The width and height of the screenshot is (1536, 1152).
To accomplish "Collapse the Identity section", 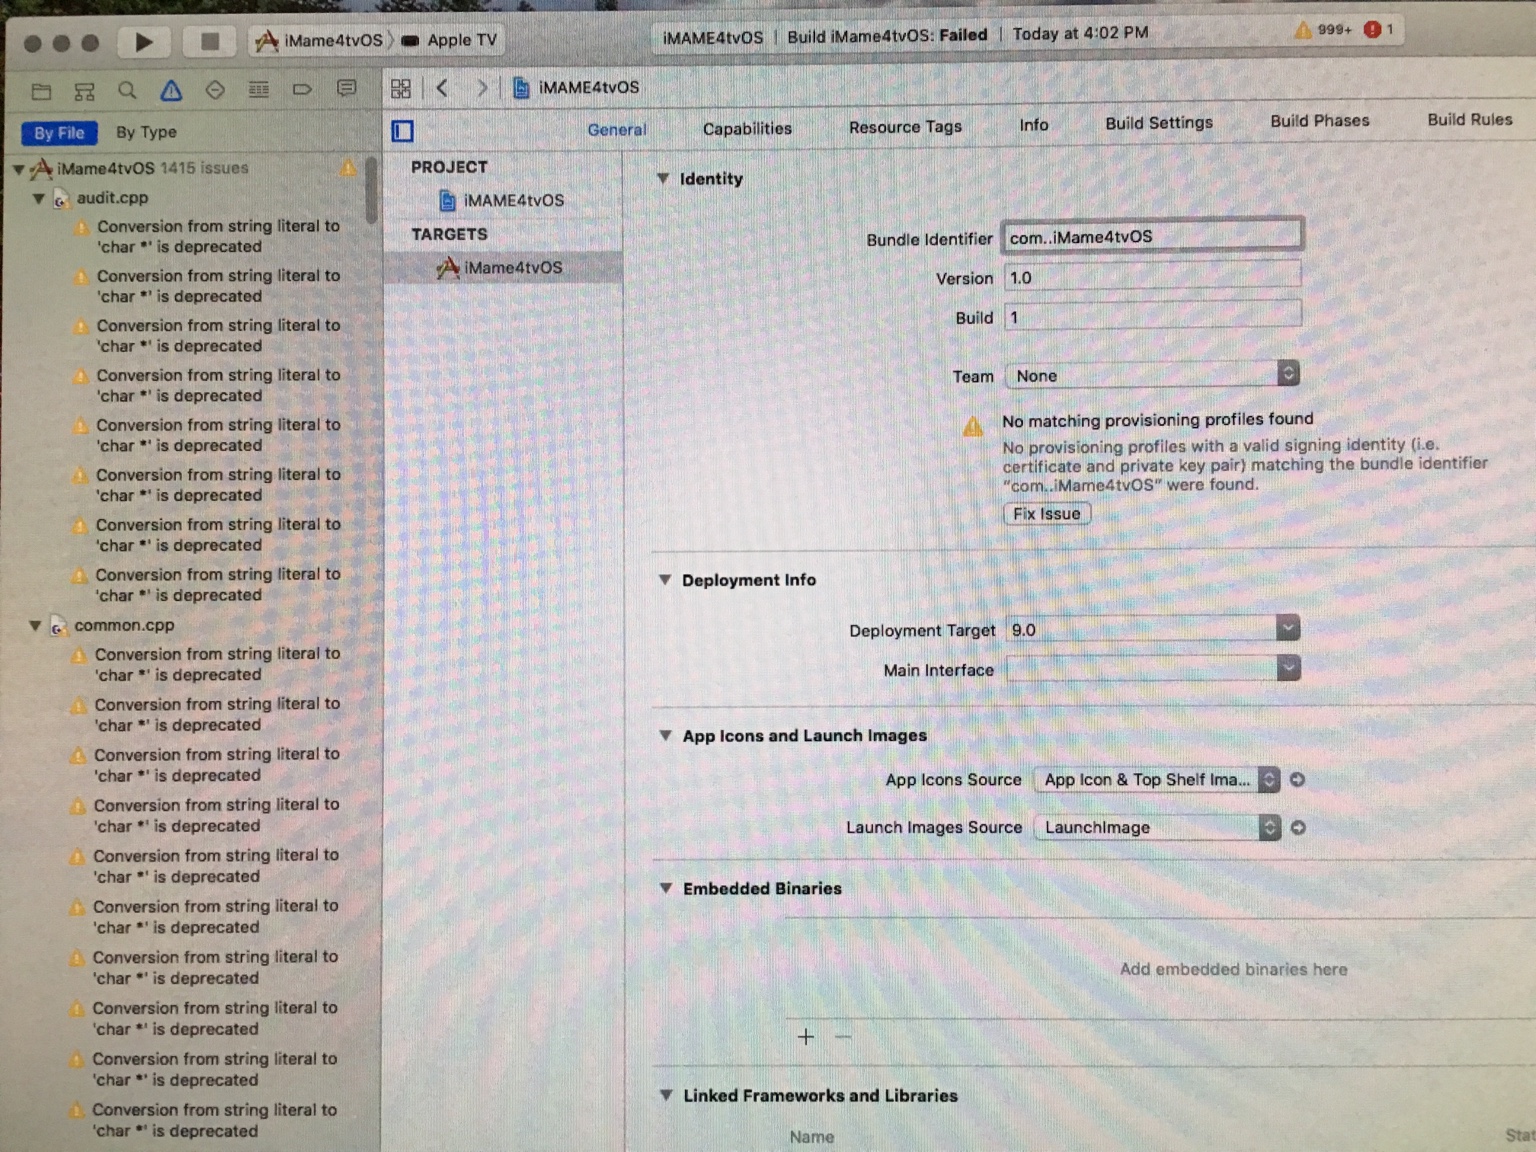I will coord(663,179).
